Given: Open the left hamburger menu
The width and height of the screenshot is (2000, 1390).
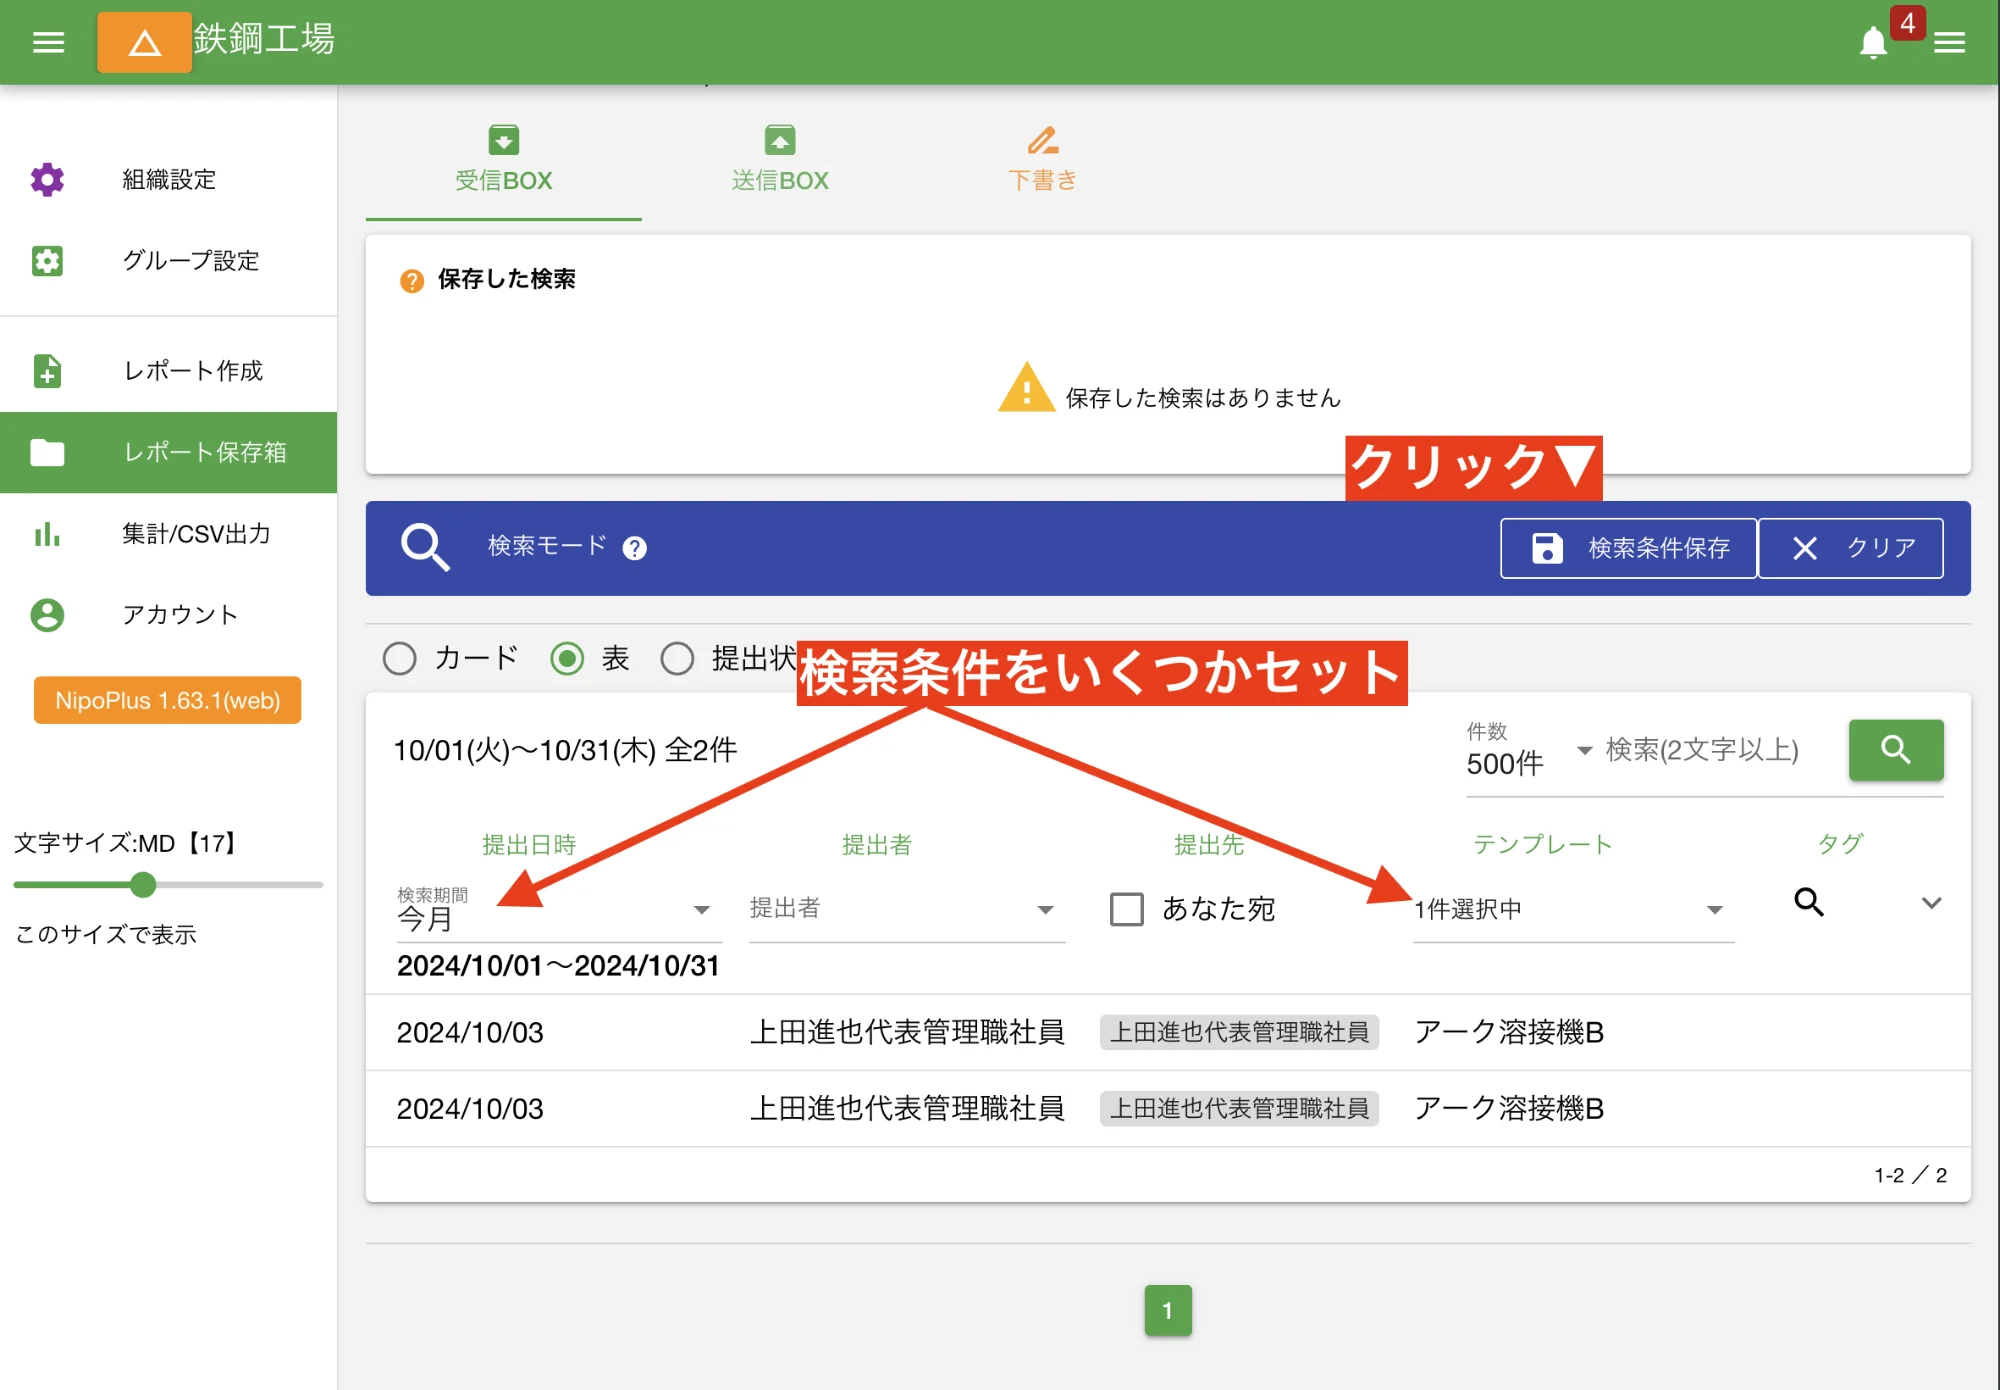Looking at the screenshot, I should (48, 42).
